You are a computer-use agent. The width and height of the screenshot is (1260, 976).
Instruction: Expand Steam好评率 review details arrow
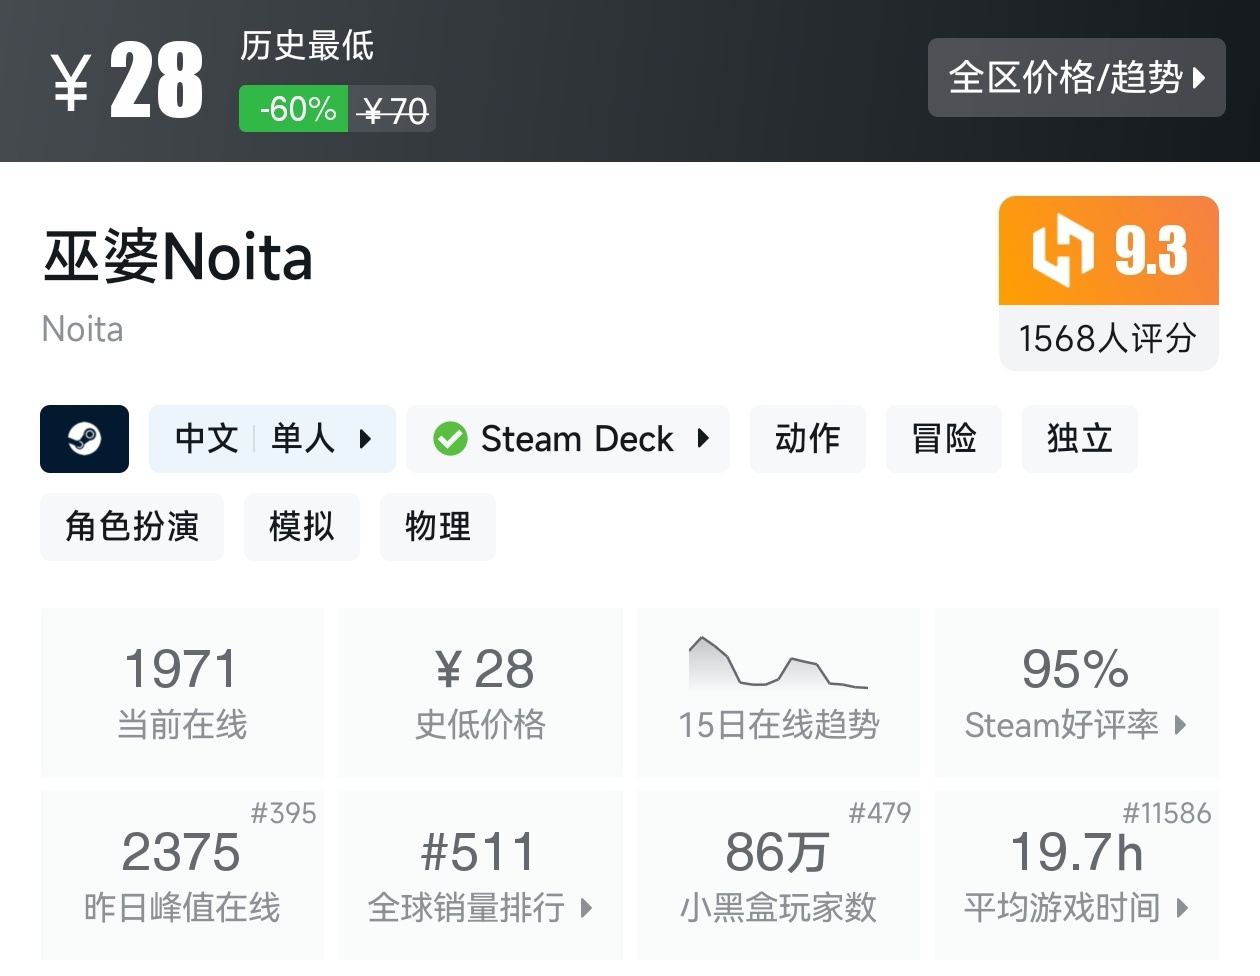click(1180, 725)
